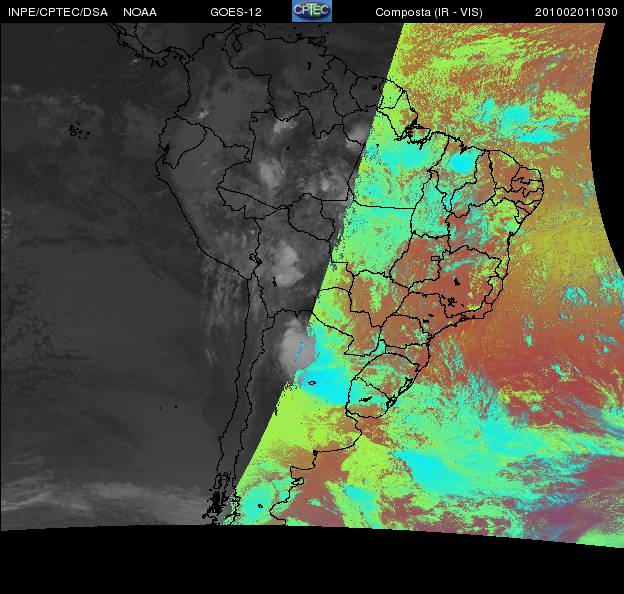Click the INPE/CPTEC/DSA header text
The height and width of the screenshot is (594, 624).
pos(58,12)
